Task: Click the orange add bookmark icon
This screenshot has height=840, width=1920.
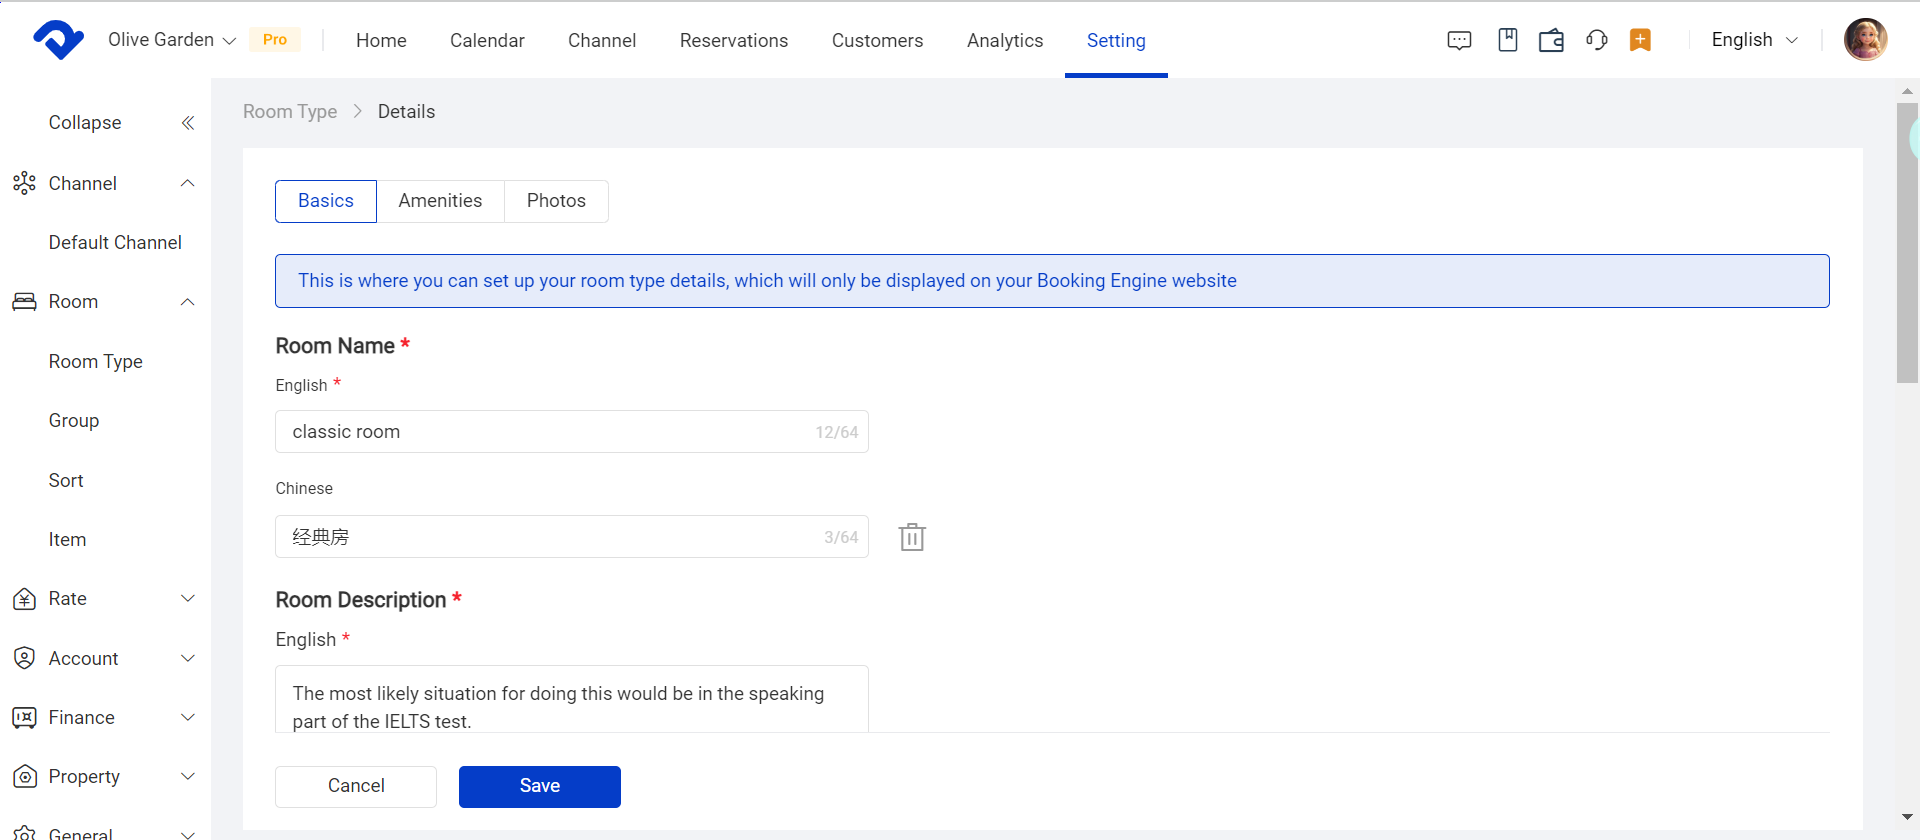Action: click(1640, 40)
